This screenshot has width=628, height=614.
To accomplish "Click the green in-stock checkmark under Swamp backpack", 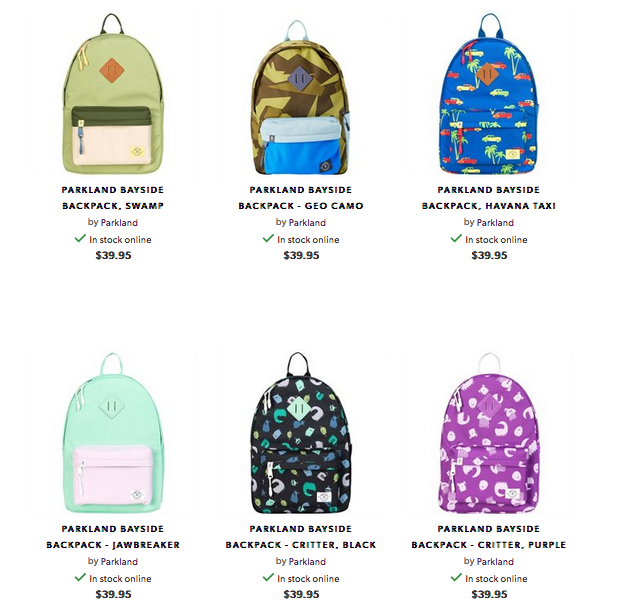I will (80, 239).
